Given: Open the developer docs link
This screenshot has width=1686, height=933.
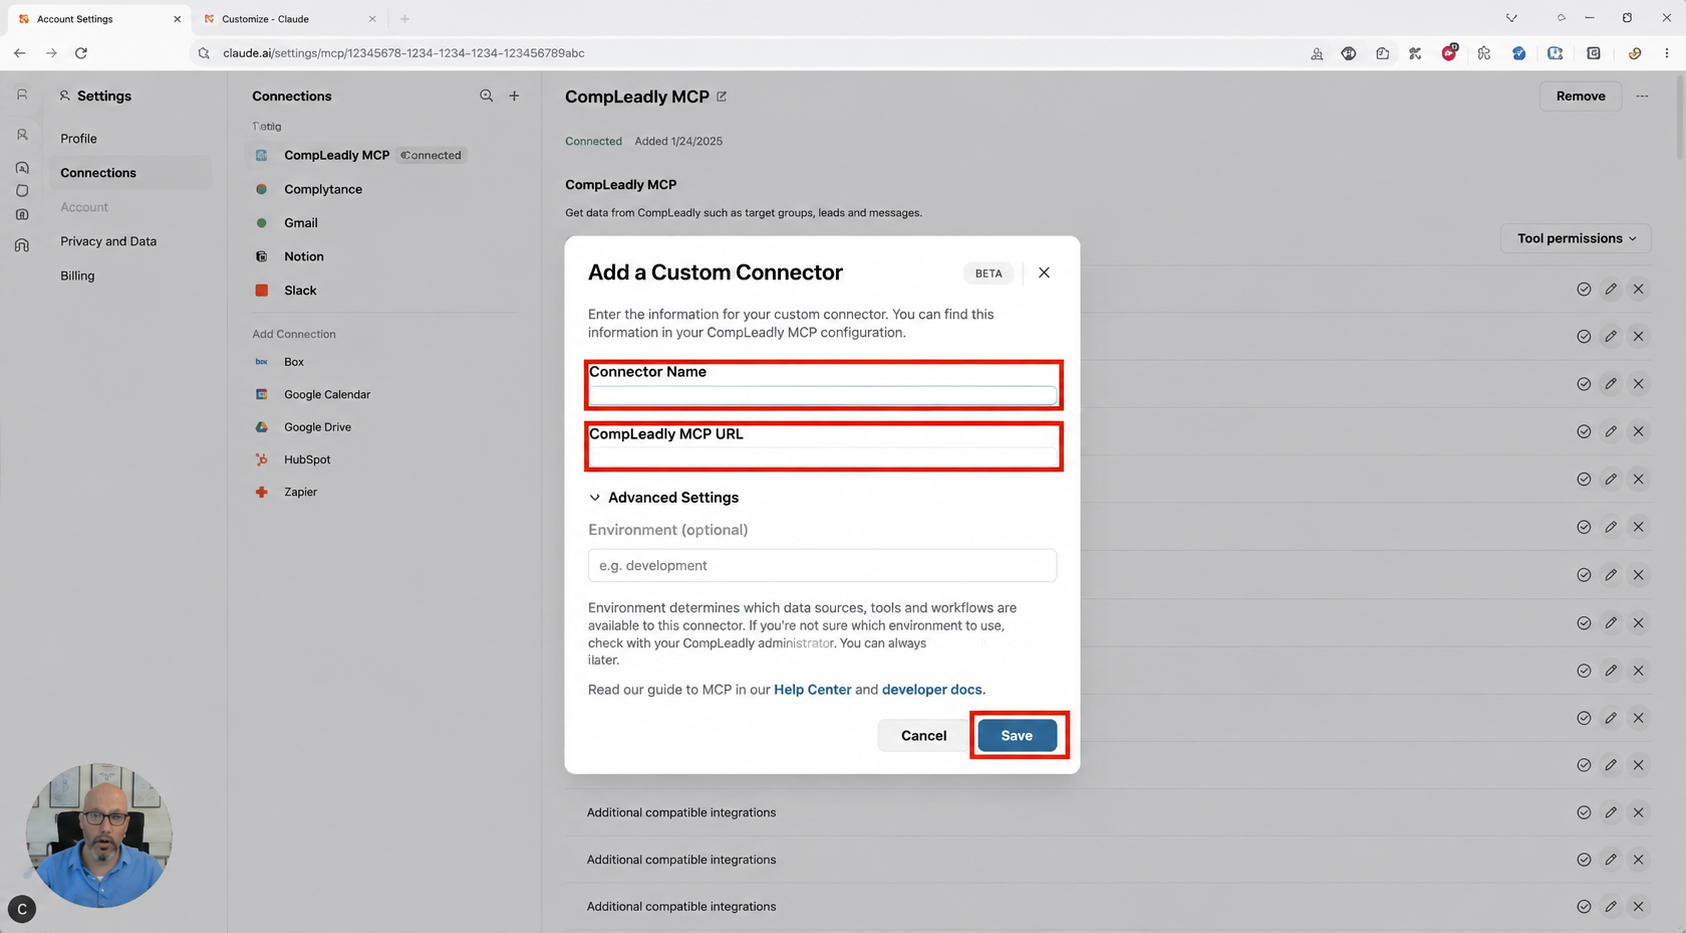Looking at the screenshot, I should [932, 689].
